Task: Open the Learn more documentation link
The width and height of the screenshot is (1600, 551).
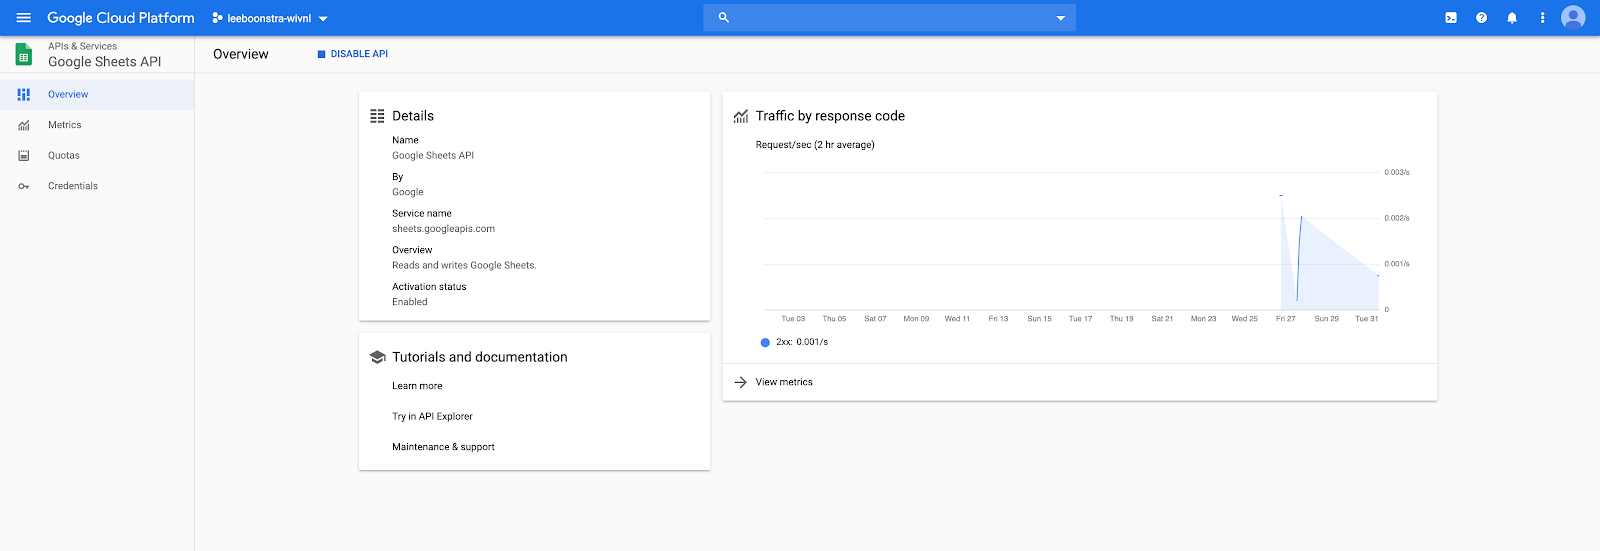Action: click(x=417, y=386)
